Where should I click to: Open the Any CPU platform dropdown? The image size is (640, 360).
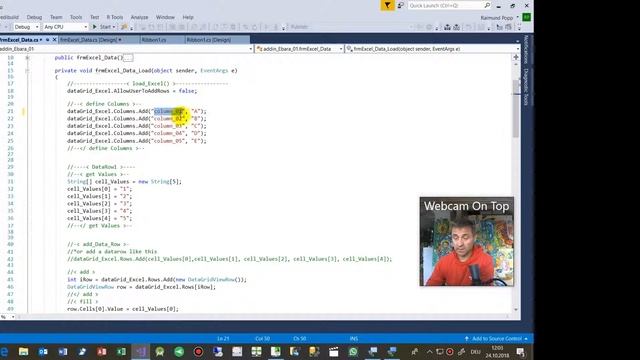click(x=65, y=27)
